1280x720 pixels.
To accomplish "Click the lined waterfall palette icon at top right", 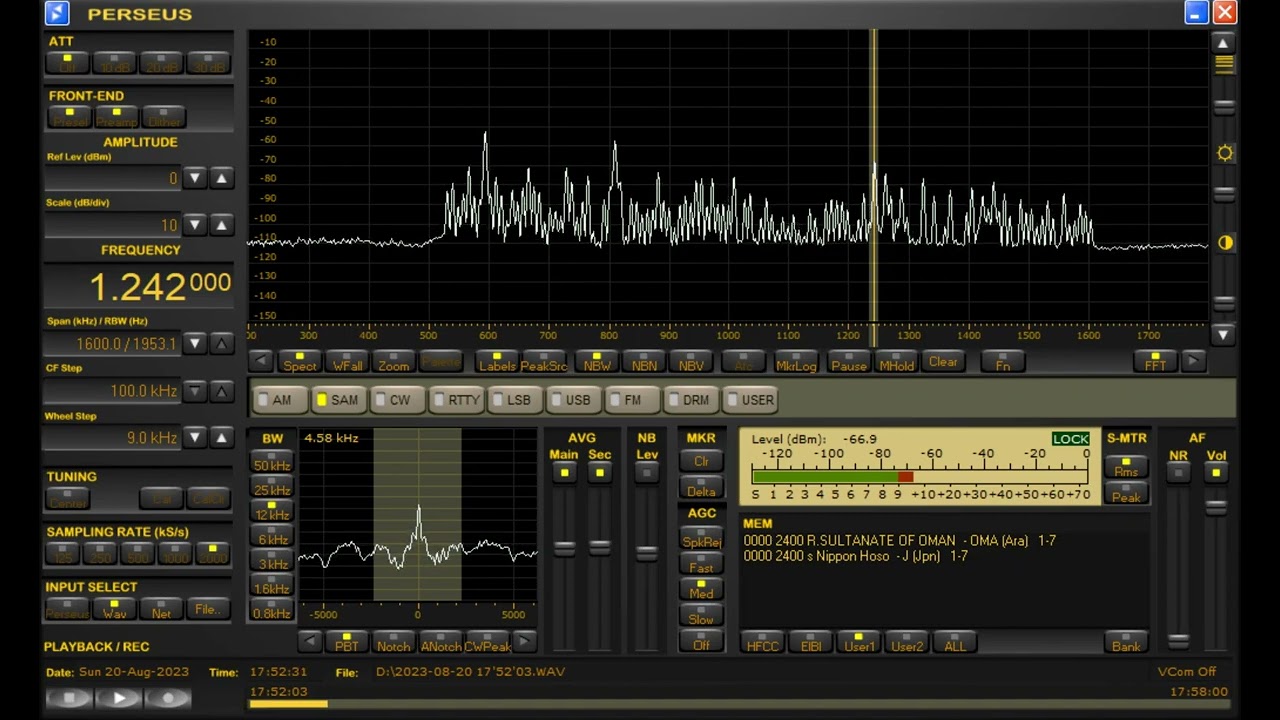I will point(1224,64).
